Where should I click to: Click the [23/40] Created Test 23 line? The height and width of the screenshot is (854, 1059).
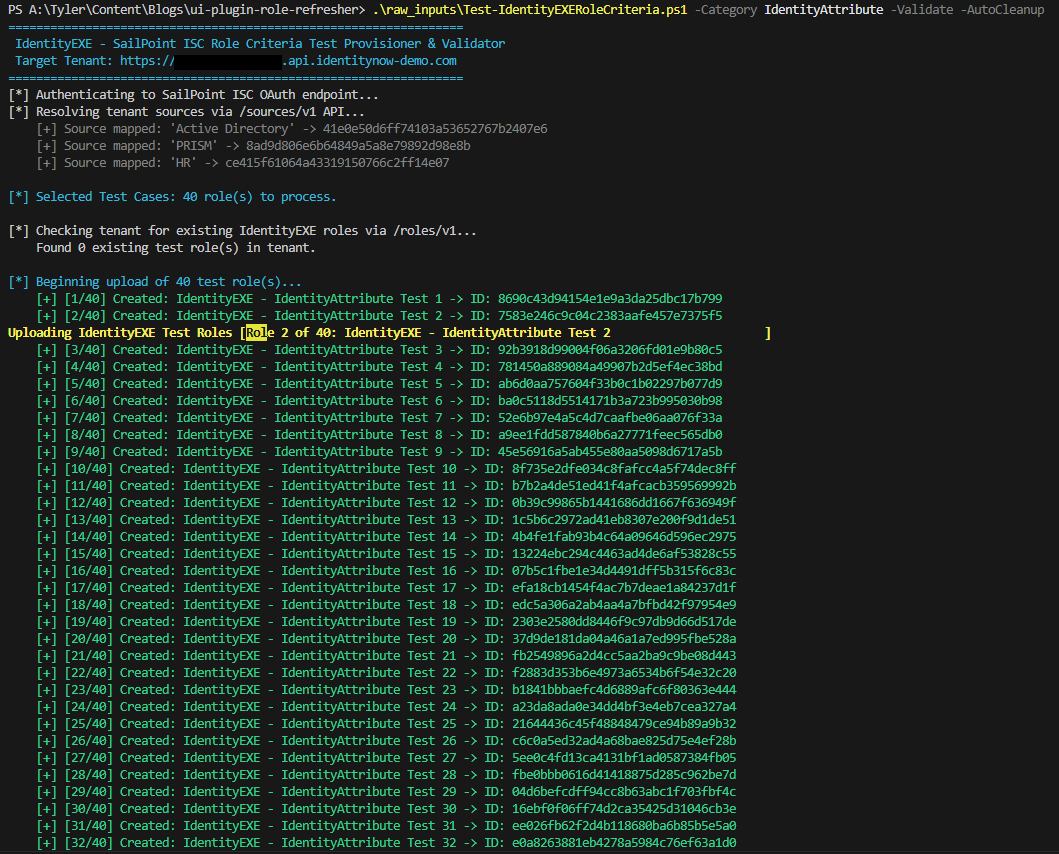386,690
